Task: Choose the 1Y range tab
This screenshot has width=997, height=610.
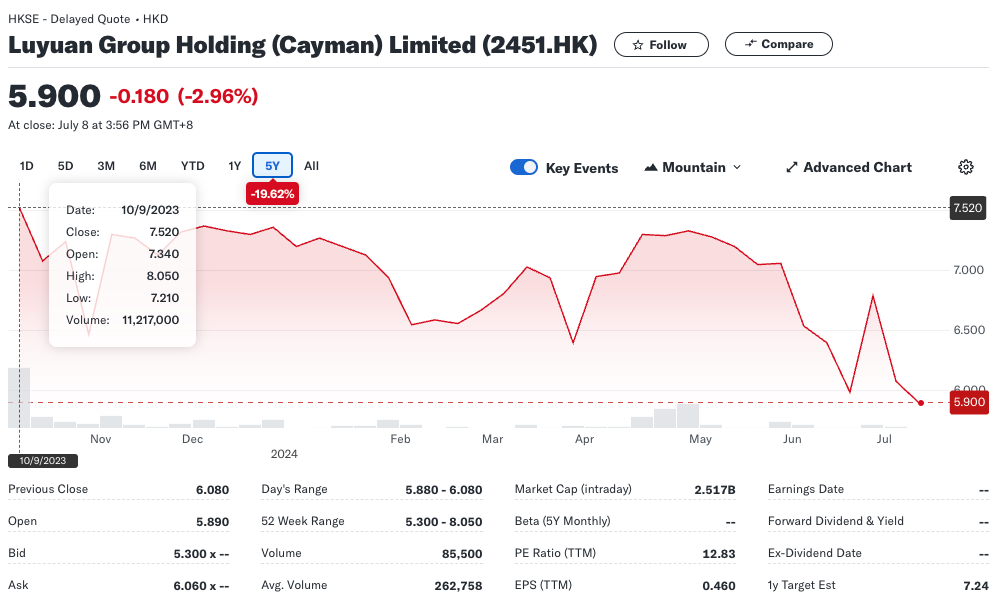Action: 235,166
